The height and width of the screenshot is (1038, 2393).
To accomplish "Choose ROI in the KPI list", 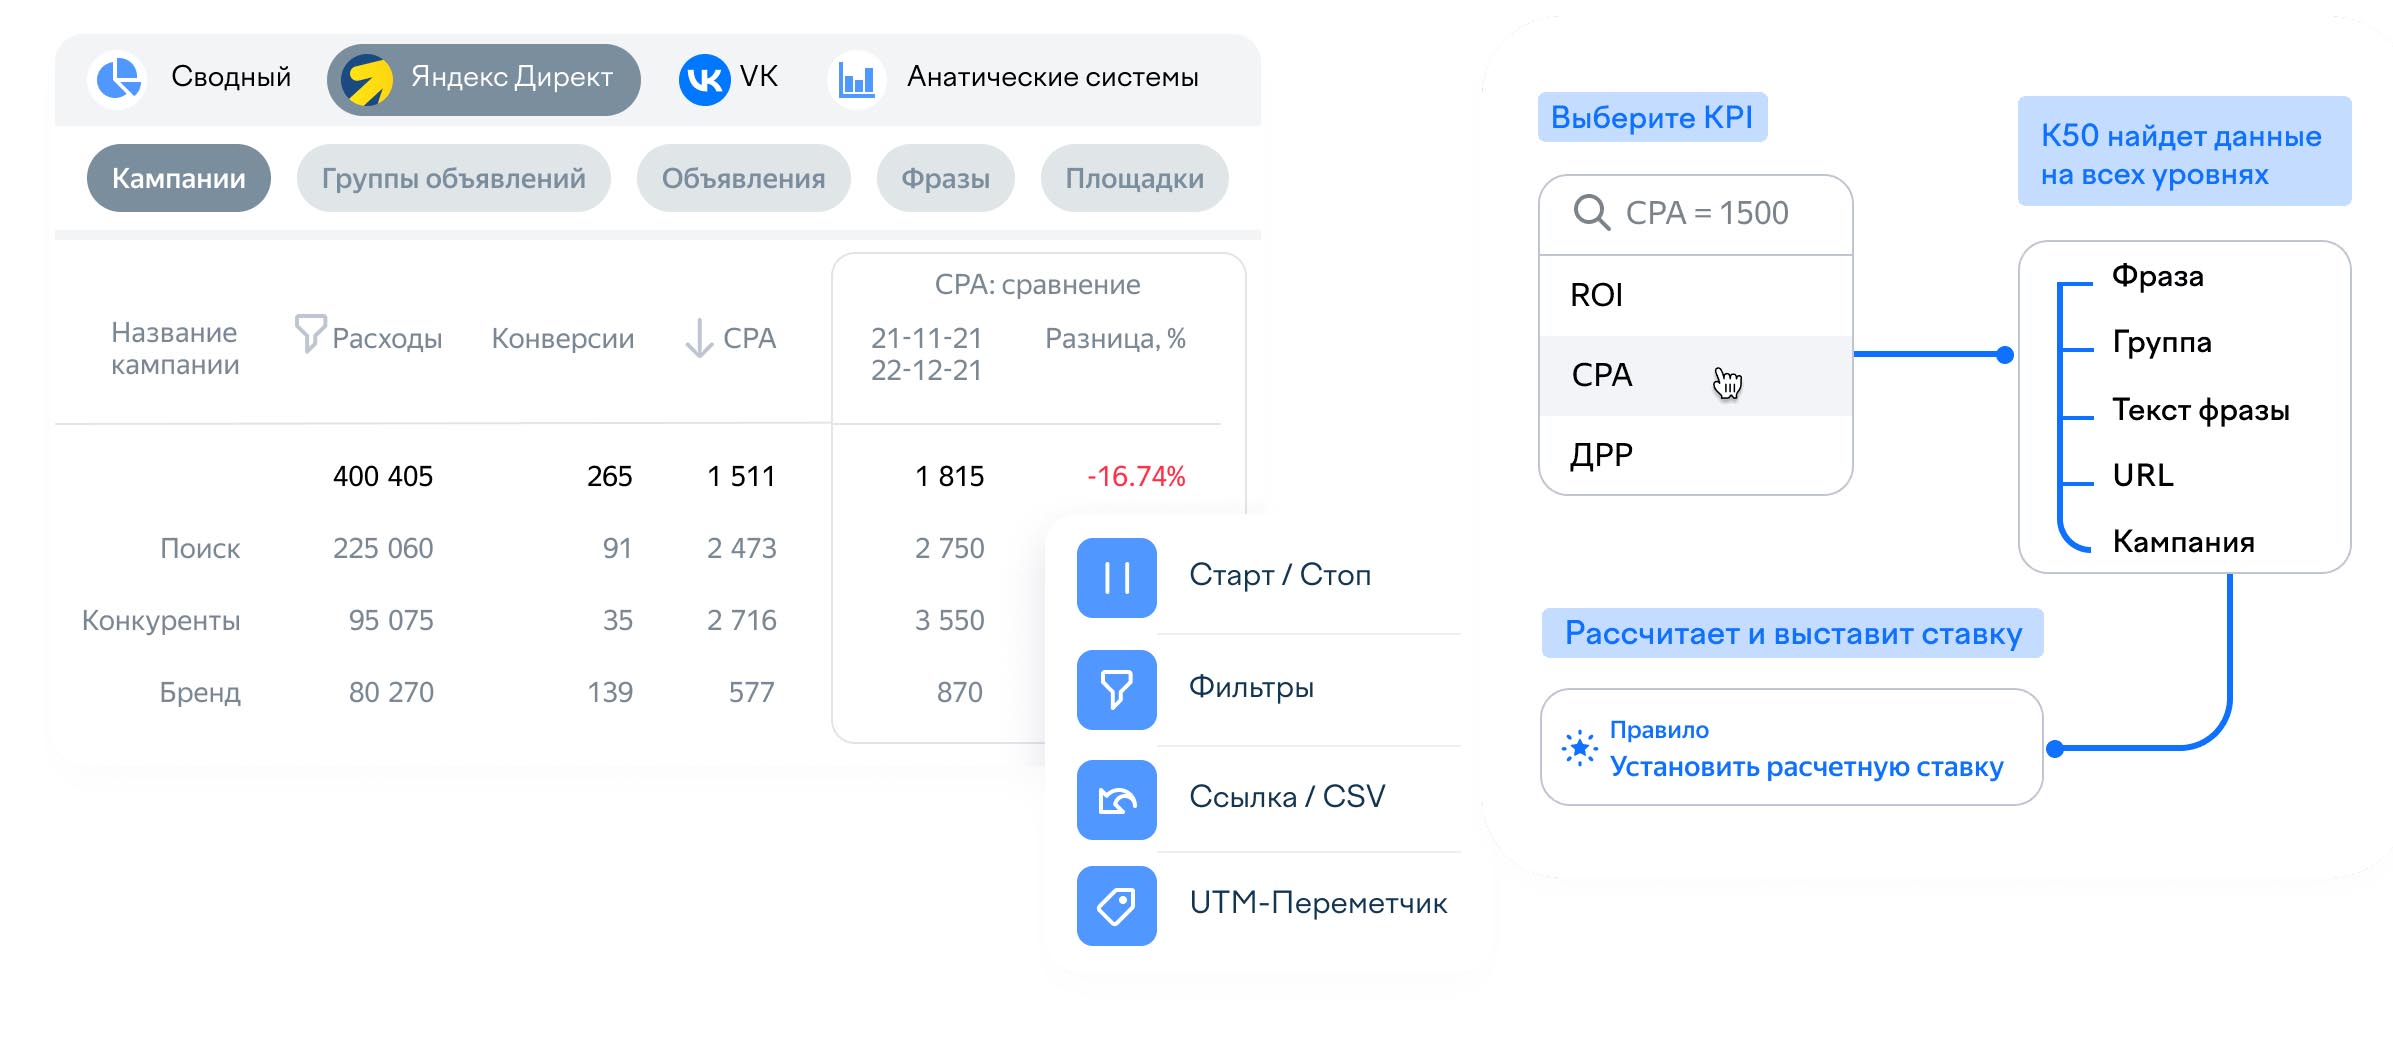I will click(1696, 295).
